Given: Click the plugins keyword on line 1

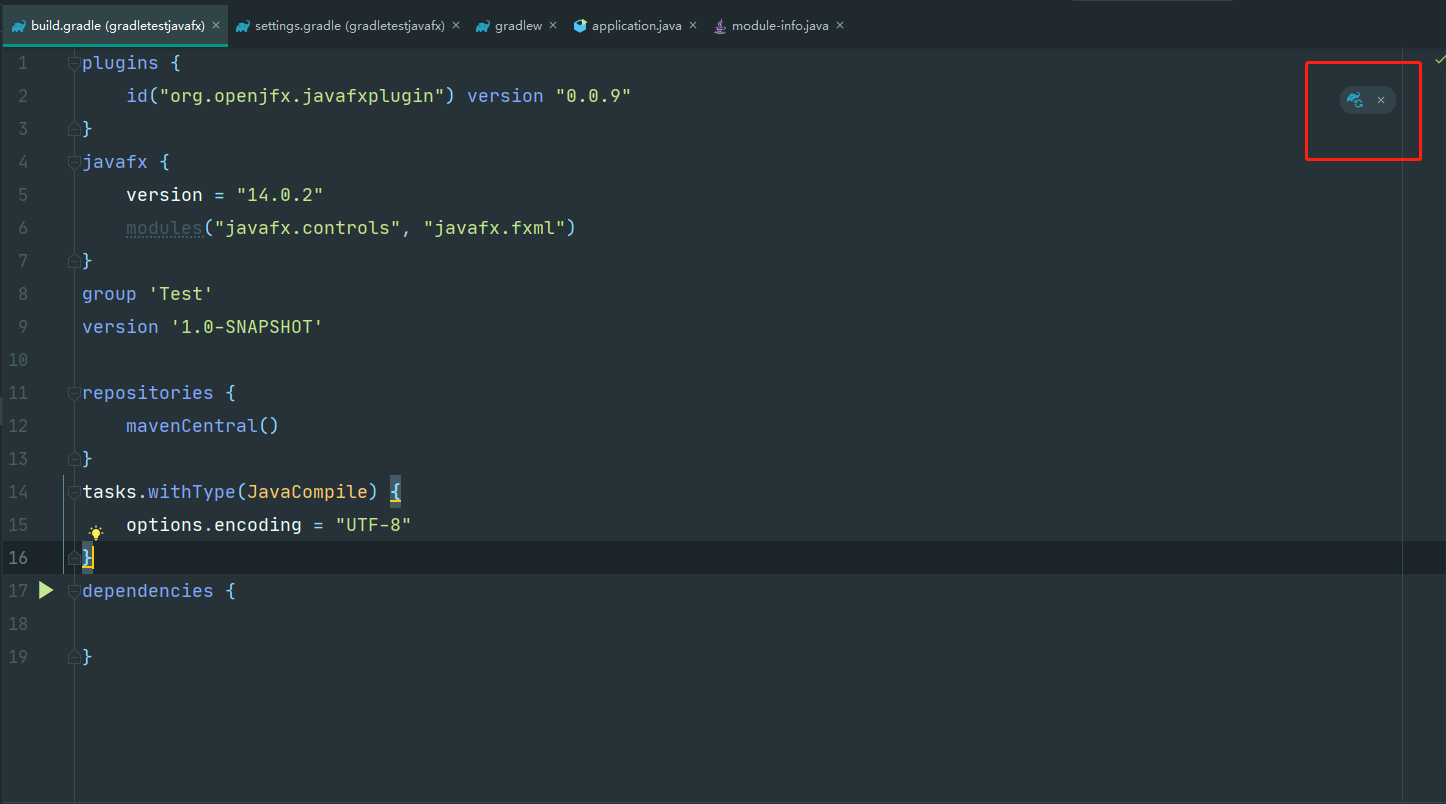Looking at the screenshot, I should pos(120,63).
